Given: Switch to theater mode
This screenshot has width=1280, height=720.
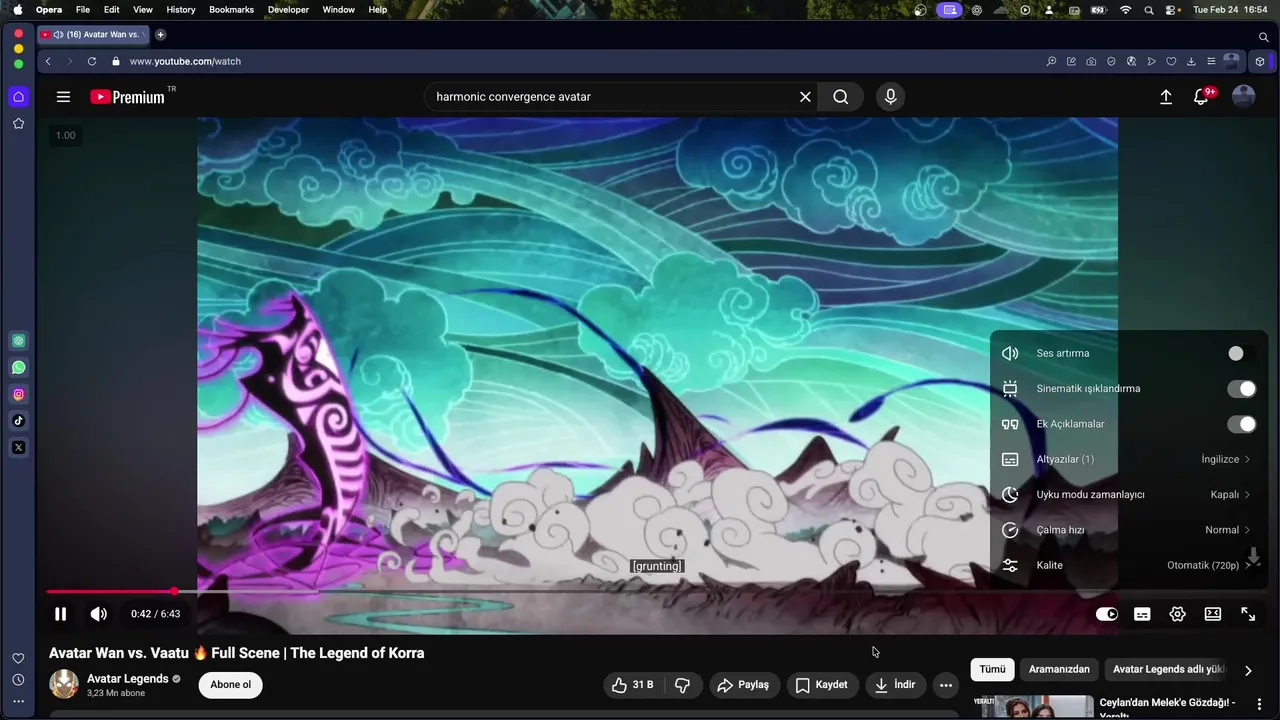Looking at the screenshot, I should click(x=1213, y=614).
